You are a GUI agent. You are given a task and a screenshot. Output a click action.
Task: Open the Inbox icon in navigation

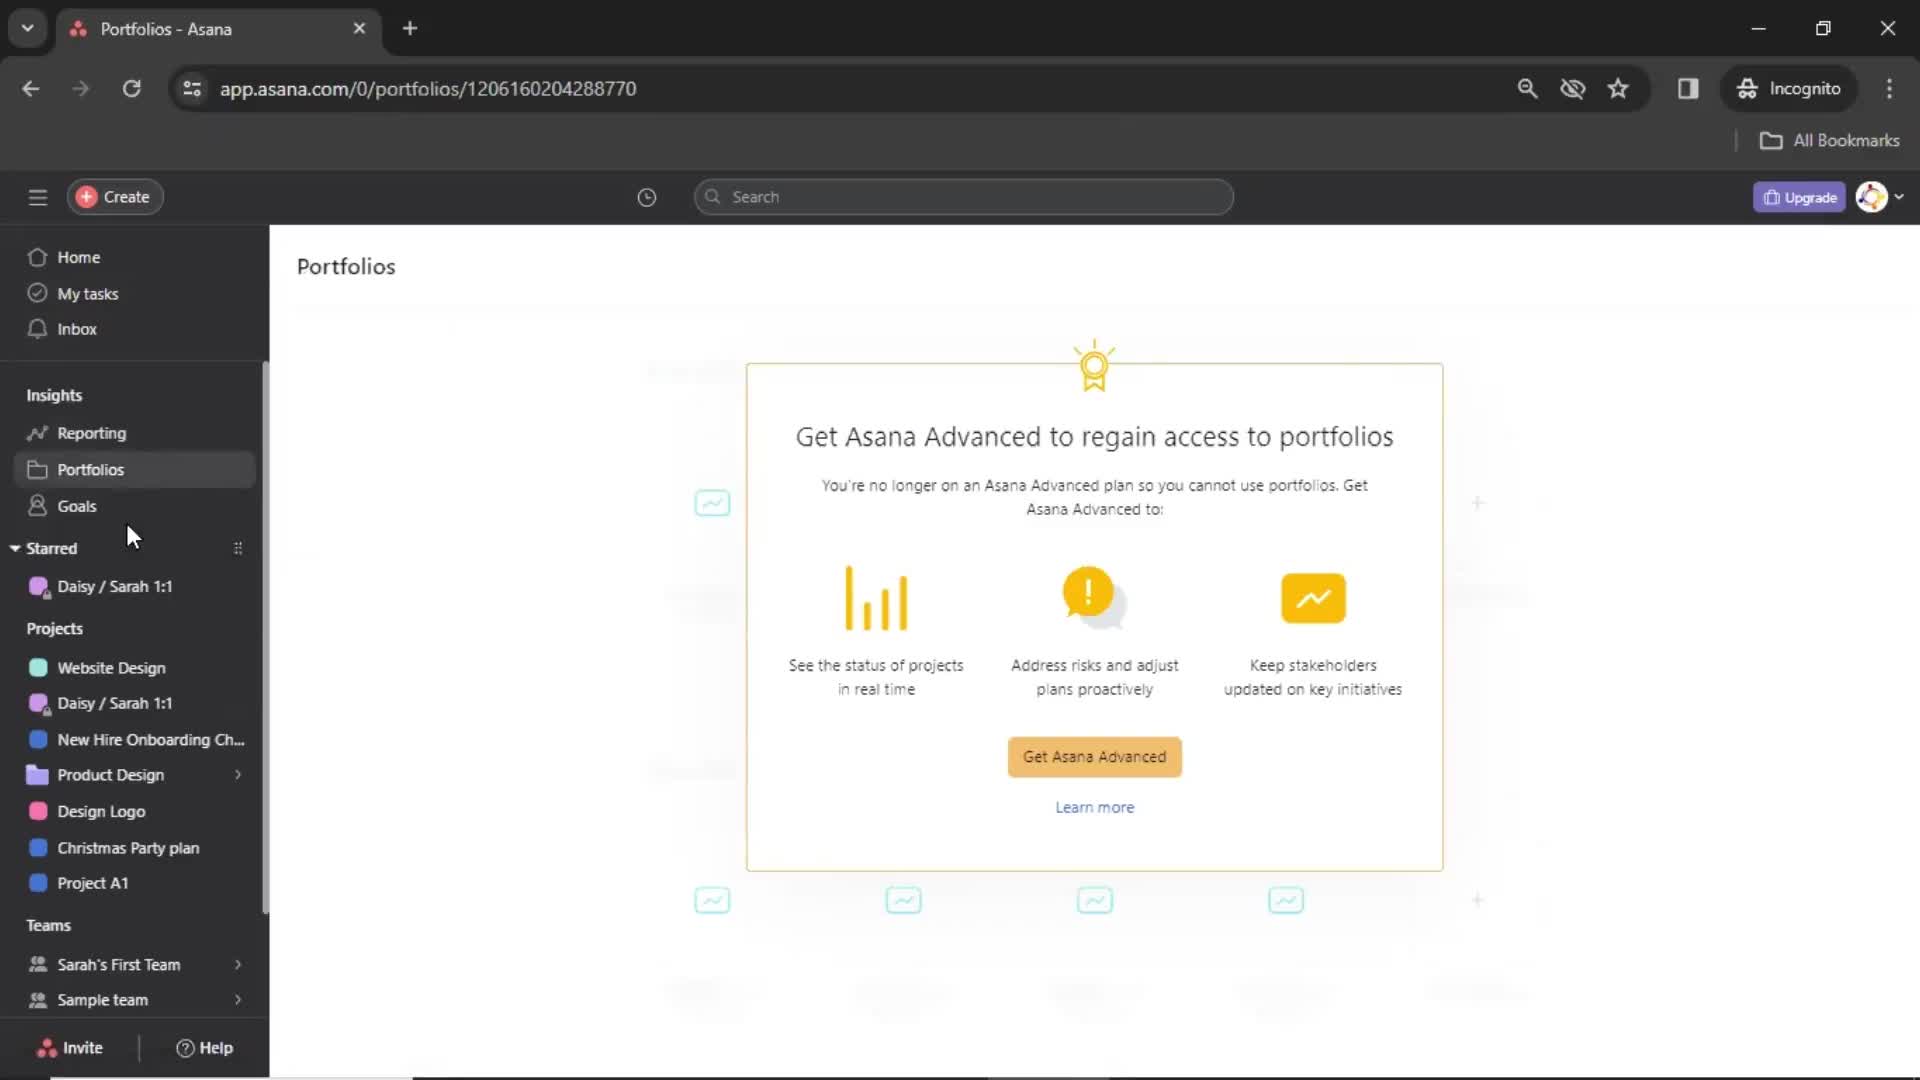(x=38, y=330)
